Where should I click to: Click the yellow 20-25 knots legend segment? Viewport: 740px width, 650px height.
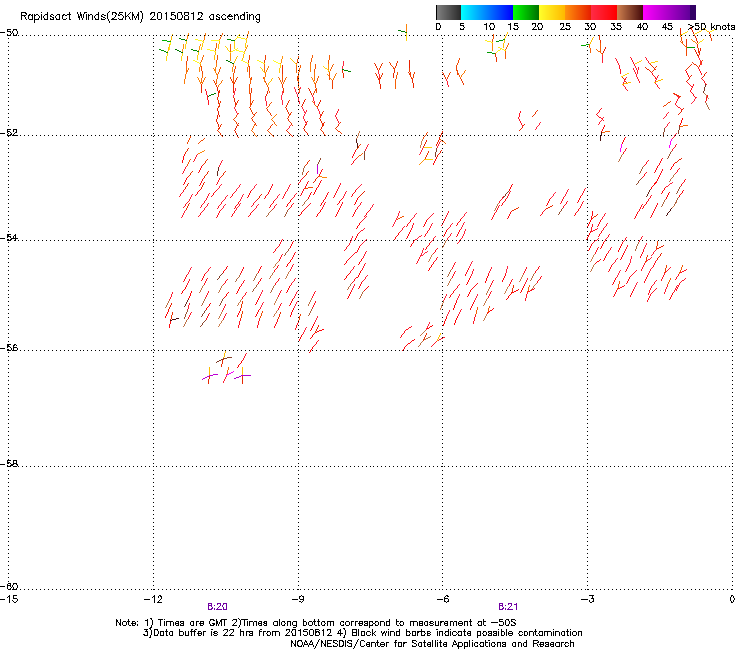pyautogui.click(x=552, y=12)
